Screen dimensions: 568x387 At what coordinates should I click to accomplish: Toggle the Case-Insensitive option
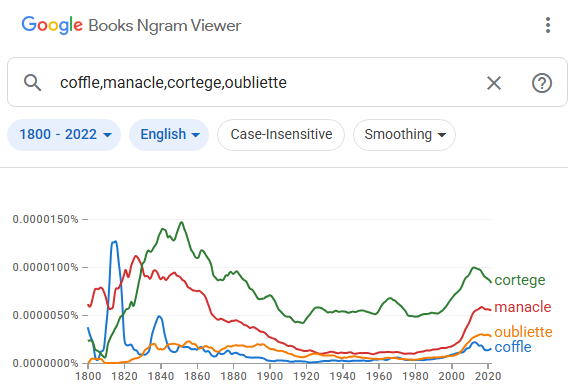pos(281,134)
